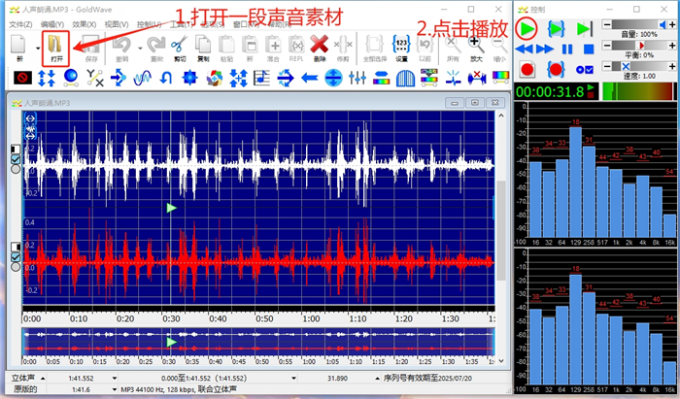680x399 pixels.
Task: Open the reverse blue left-arrow effect
Action: click(309, 78)
